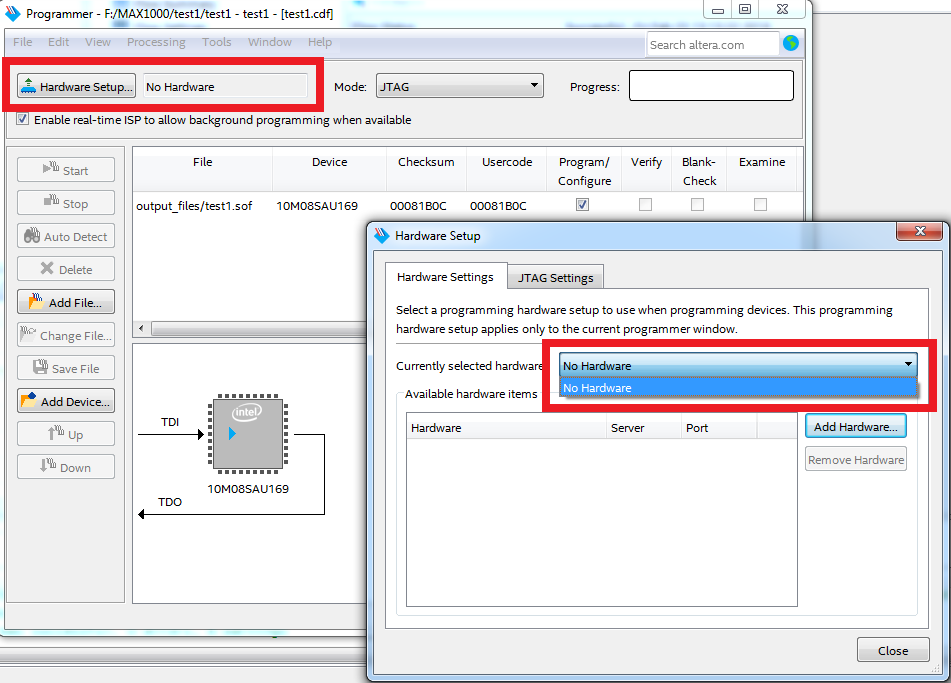The image size is (951, 683).
Task: Move selected device Down
Action: point(66,467)
